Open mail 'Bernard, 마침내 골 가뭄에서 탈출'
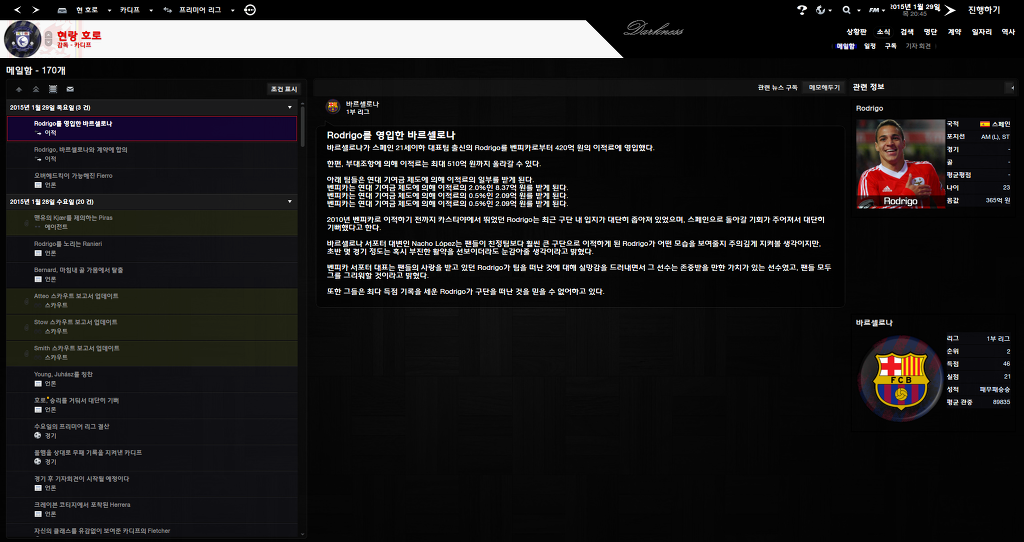Image resolution: width=1024 pixels, height=542 pixels. pyautogui.click(x=152, y=274)
